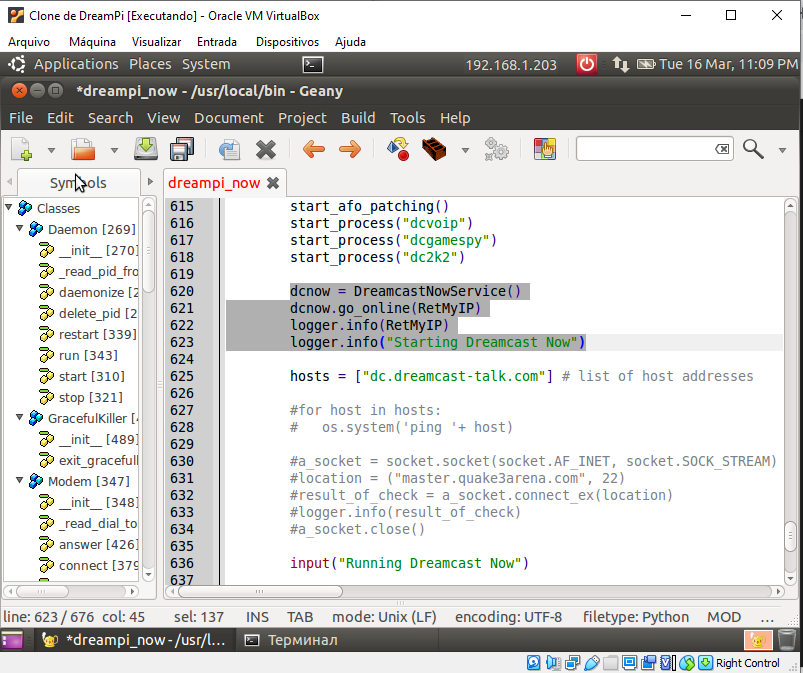Open the System menu in top panel
The width and height of the screenshot is (803, 673).
[x=206, y=64]
